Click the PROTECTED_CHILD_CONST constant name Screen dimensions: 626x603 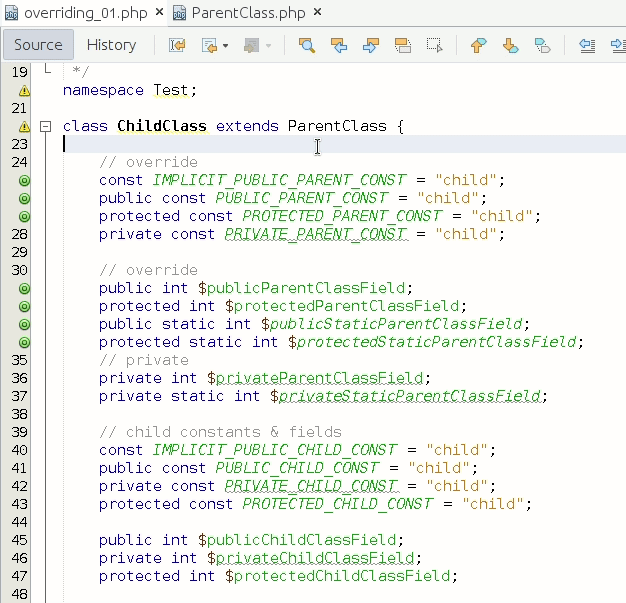coord(338,504)
